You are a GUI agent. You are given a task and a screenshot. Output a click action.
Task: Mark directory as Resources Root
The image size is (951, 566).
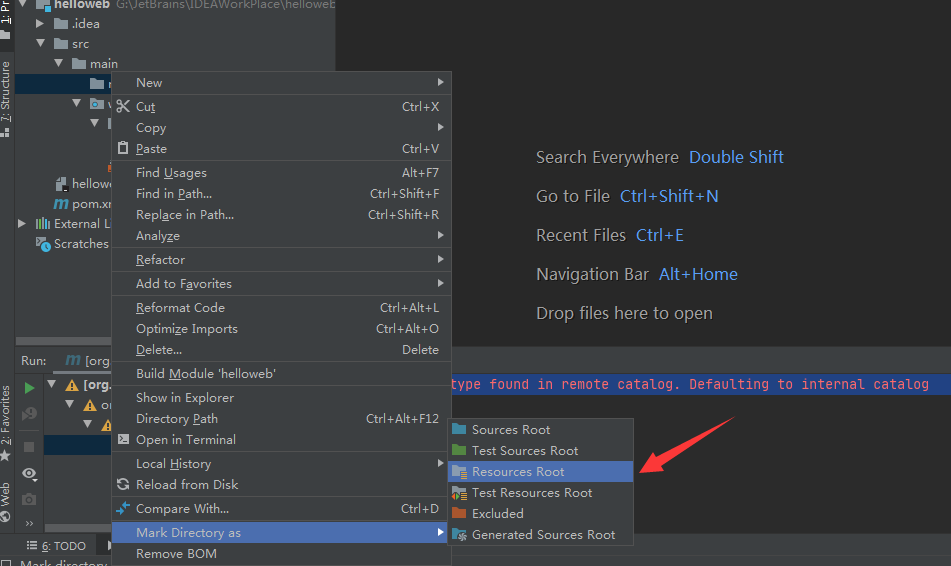coord(540,471)
